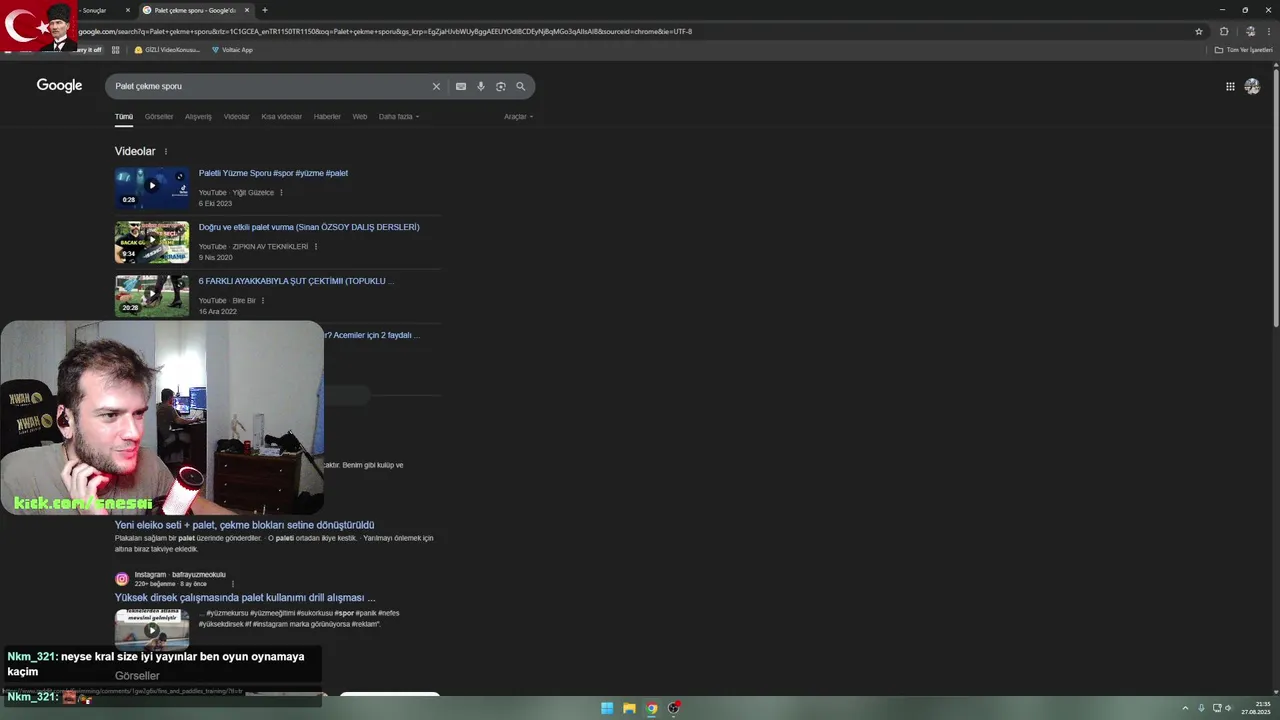Close the 'Sonuçlar' tab
The height and width of the screenshot is (720, 1280).
pyautogui.click(x=128, y=10)
